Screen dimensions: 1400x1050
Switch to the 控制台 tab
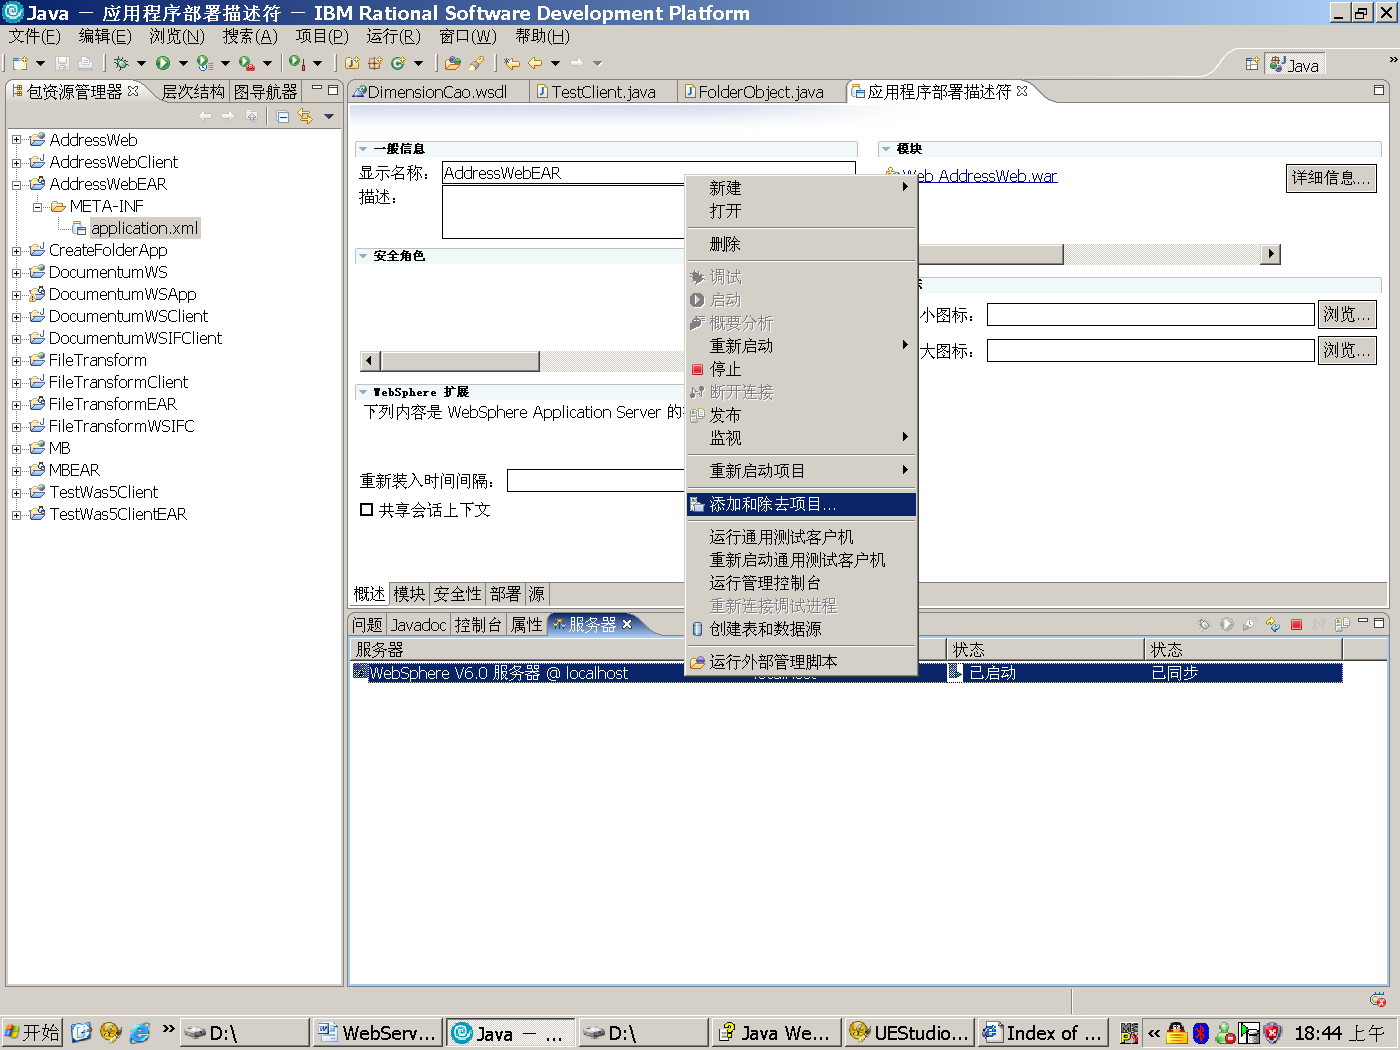478,625
